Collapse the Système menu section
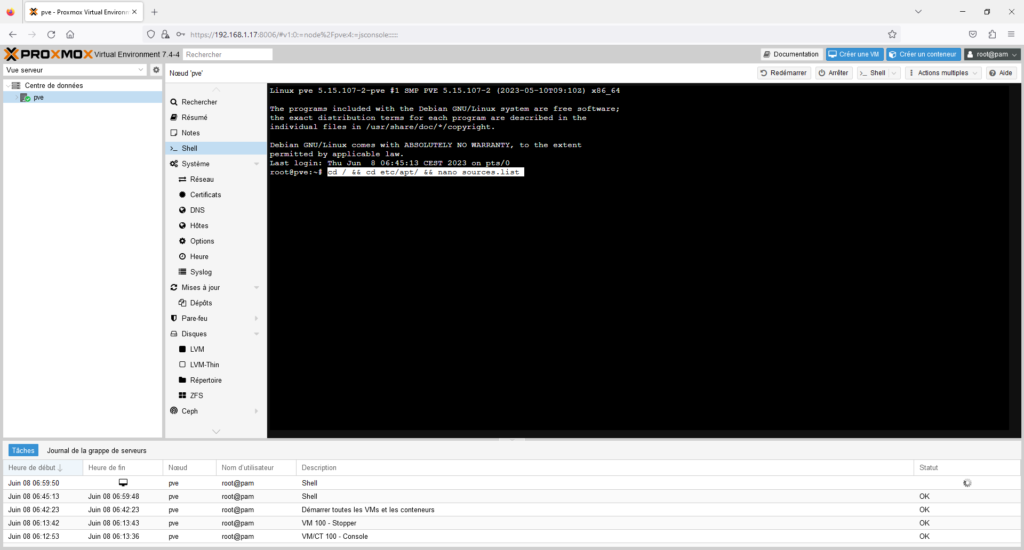 256,164
